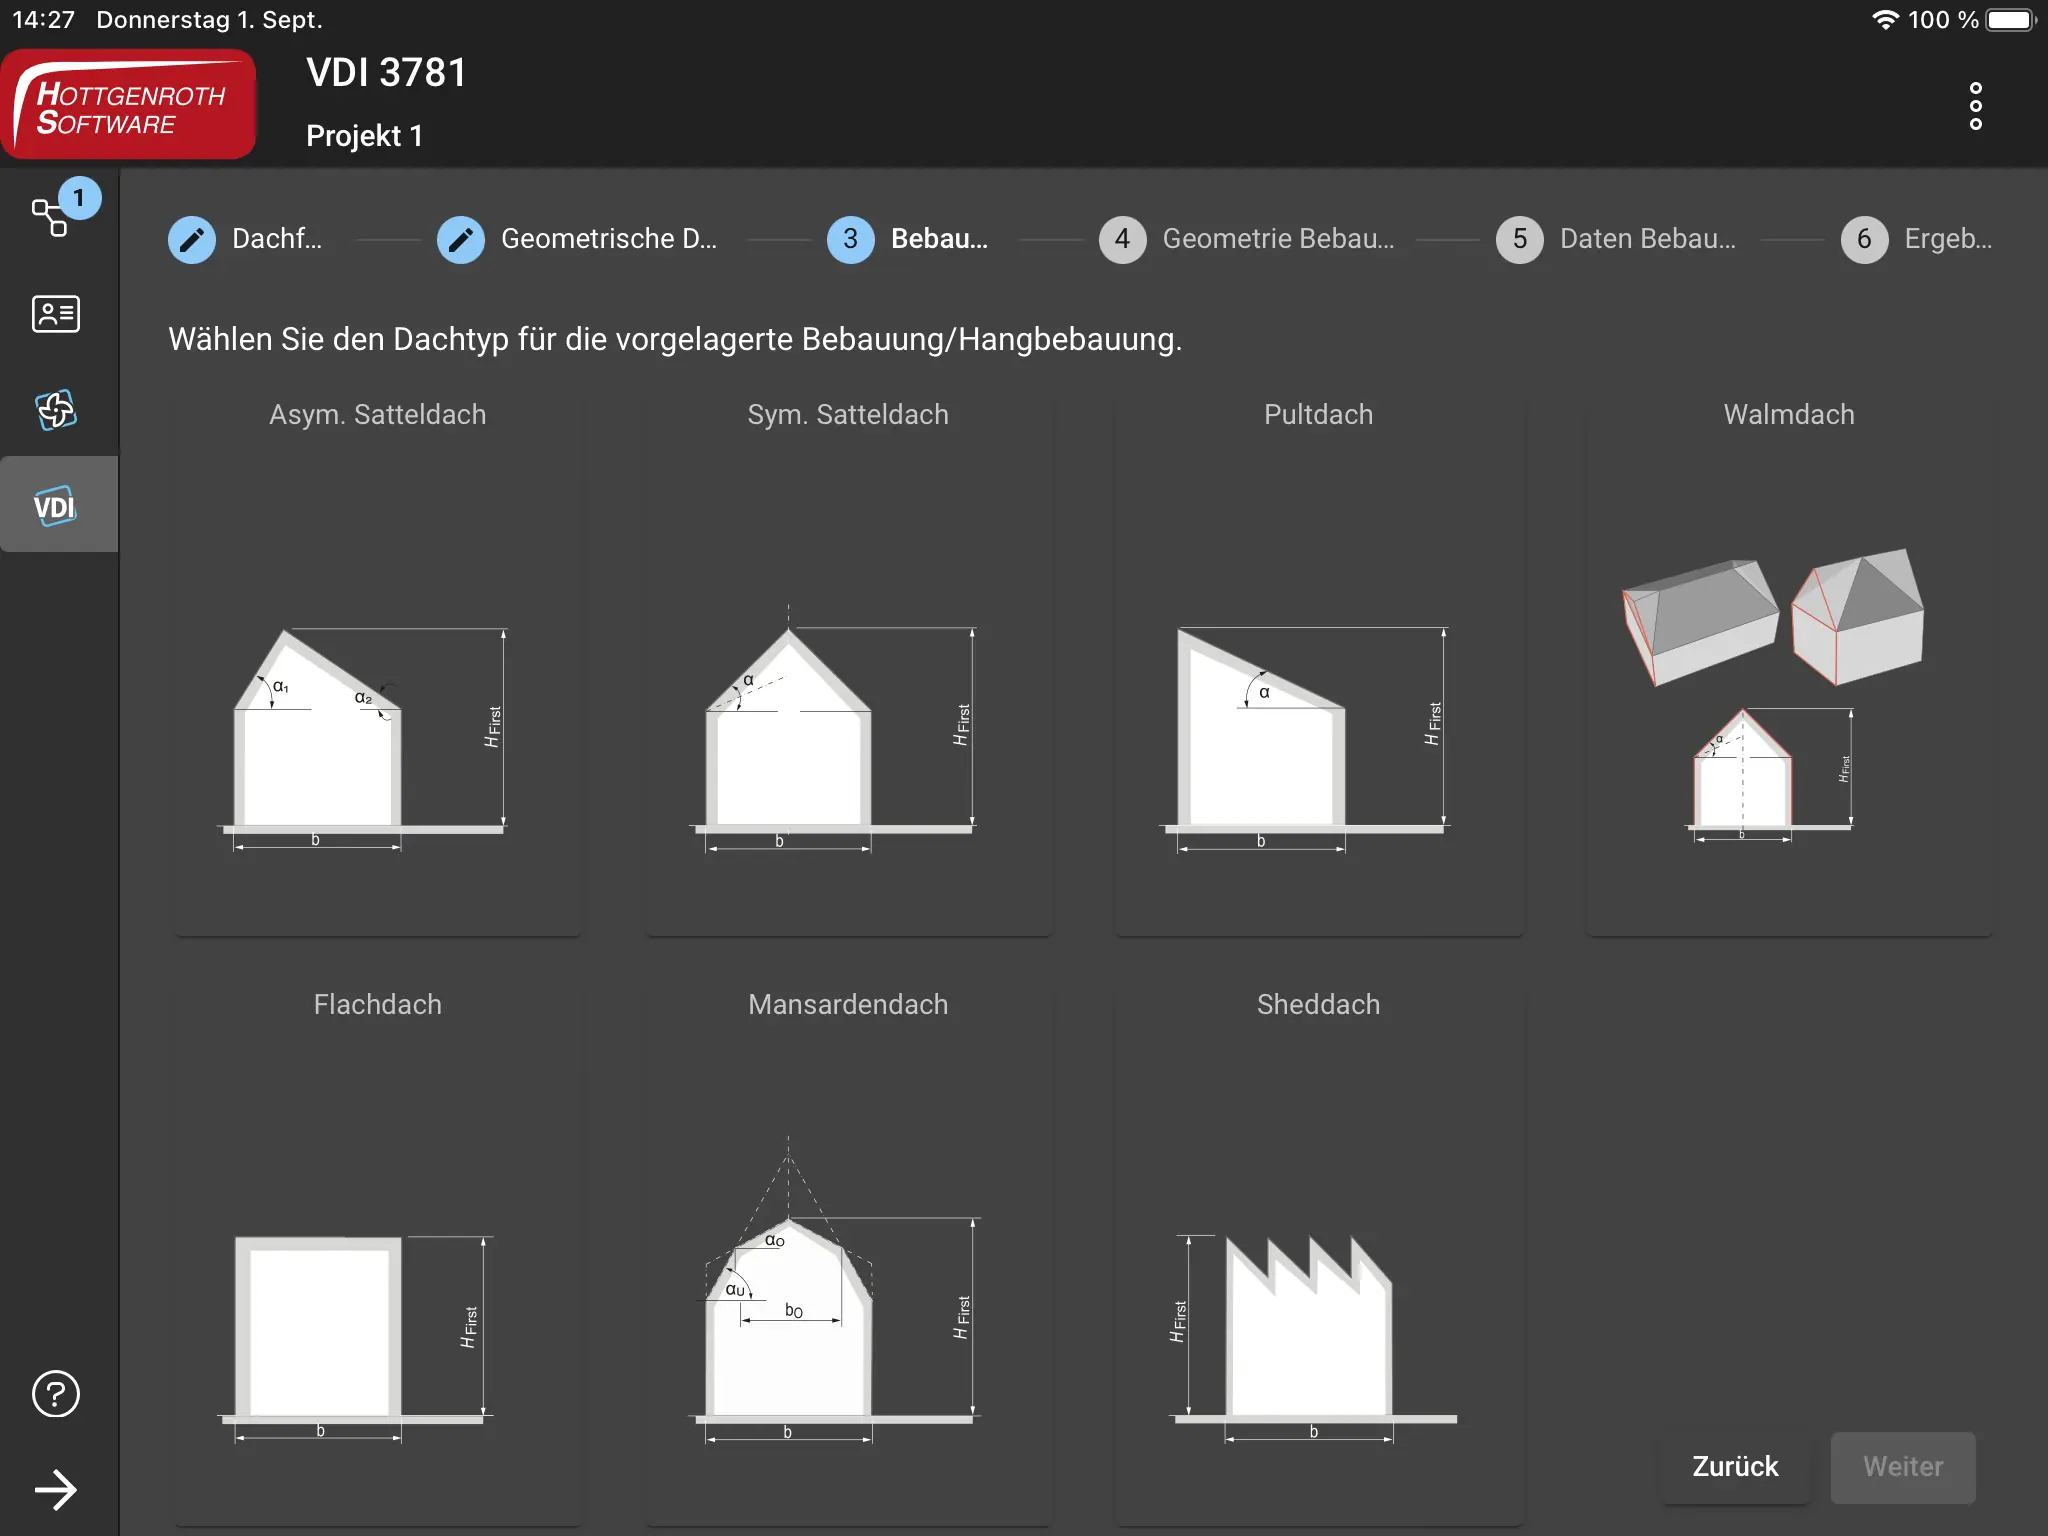
Task: Pick the Pultdach roof type
Action: 1318,665
